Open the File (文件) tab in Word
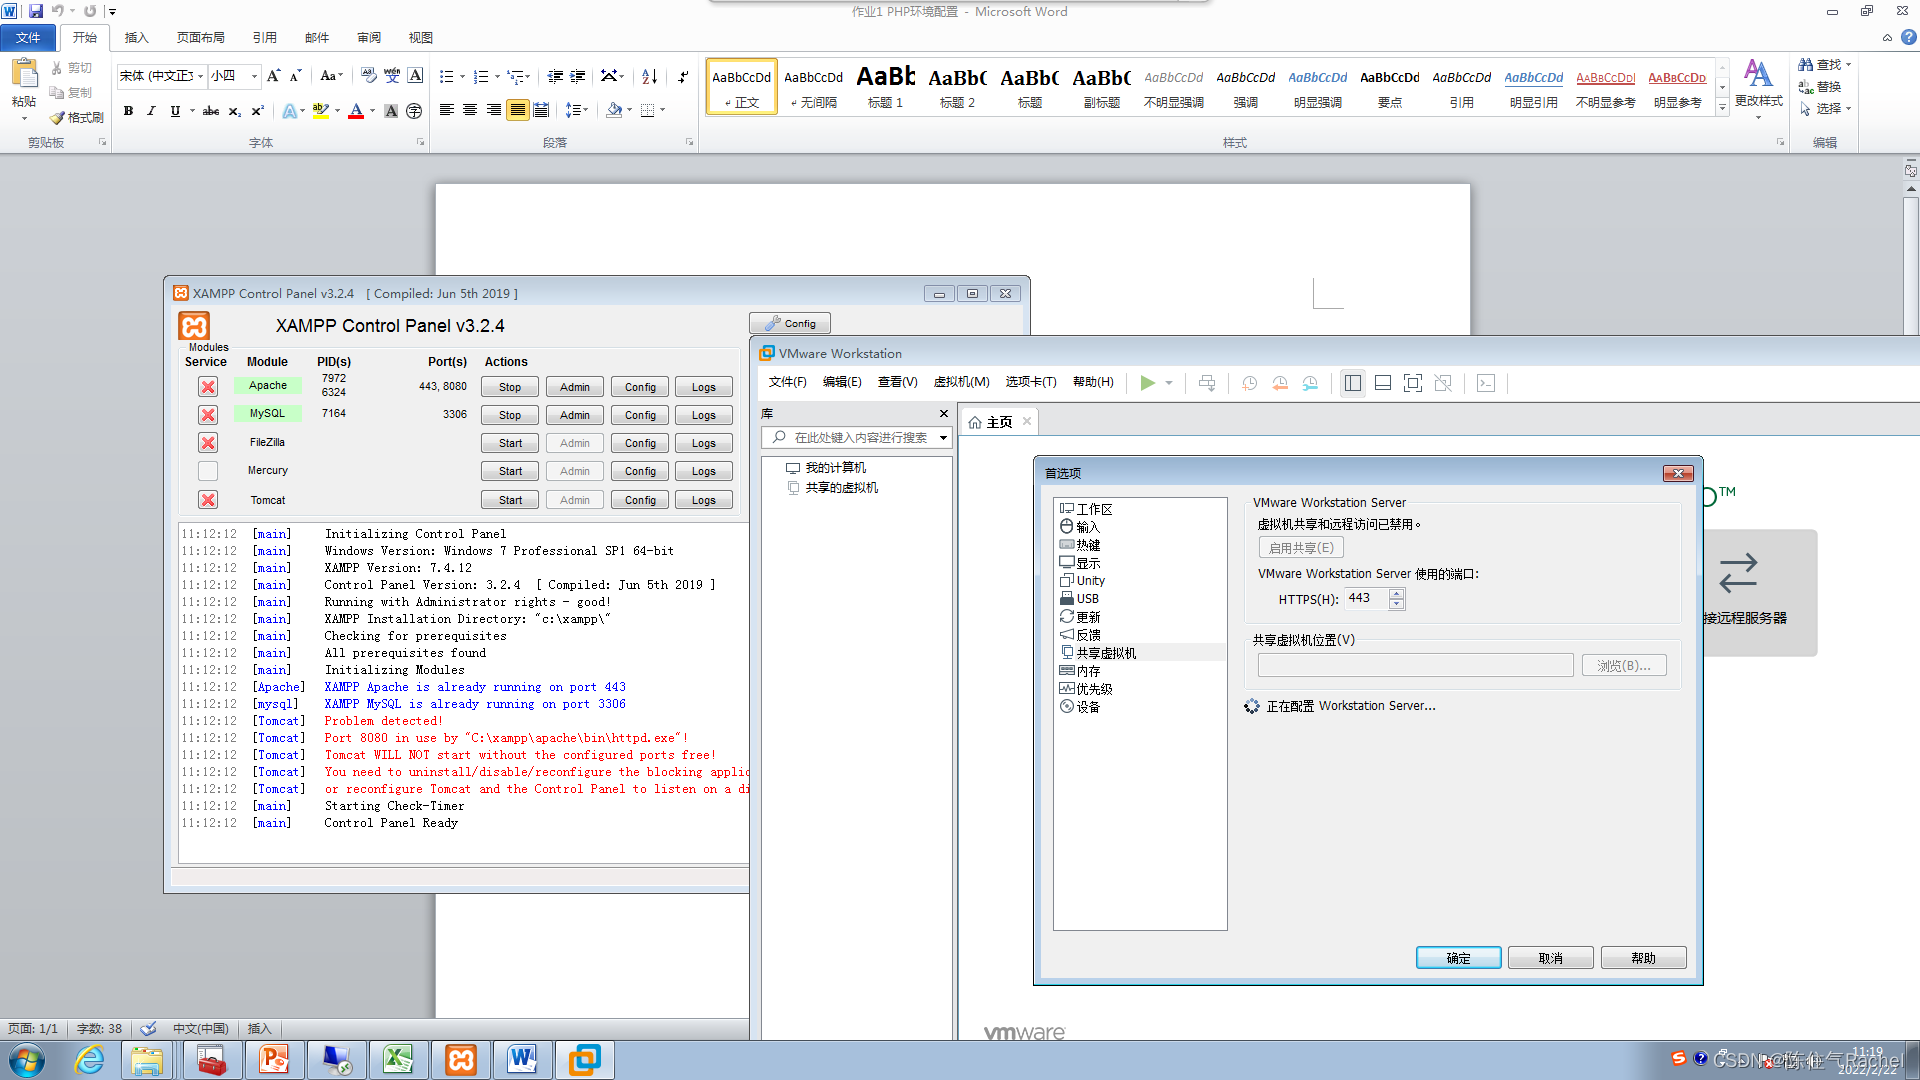 pos(29,38)
